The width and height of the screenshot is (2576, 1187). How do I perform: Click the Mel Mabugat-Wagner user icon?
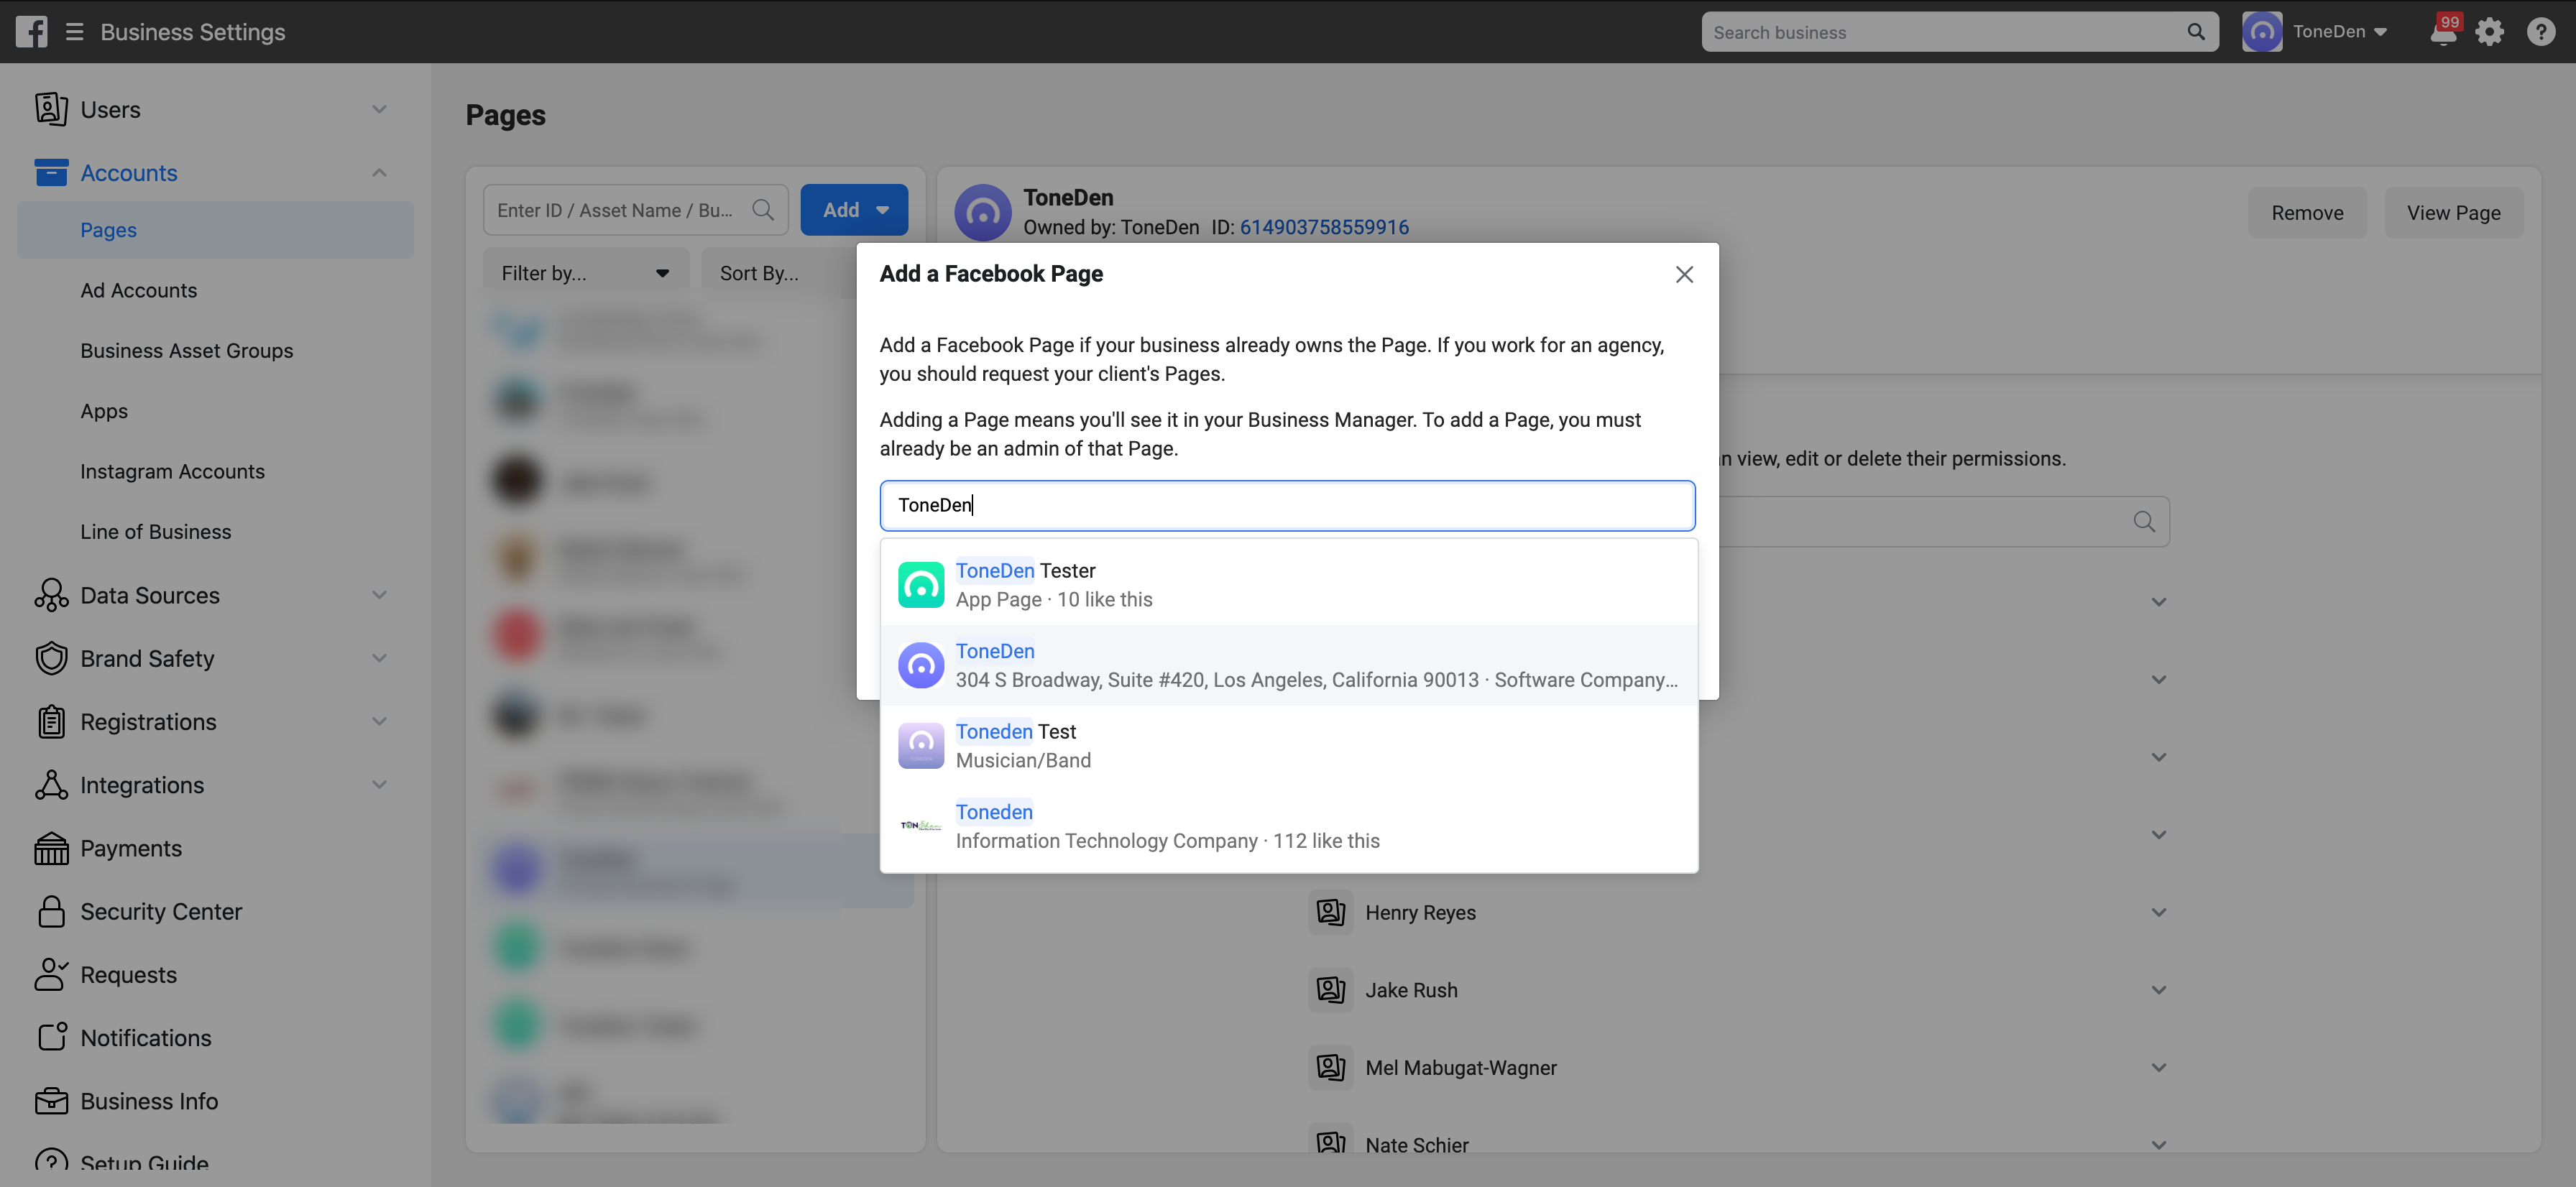(x=1331, y=1067)
